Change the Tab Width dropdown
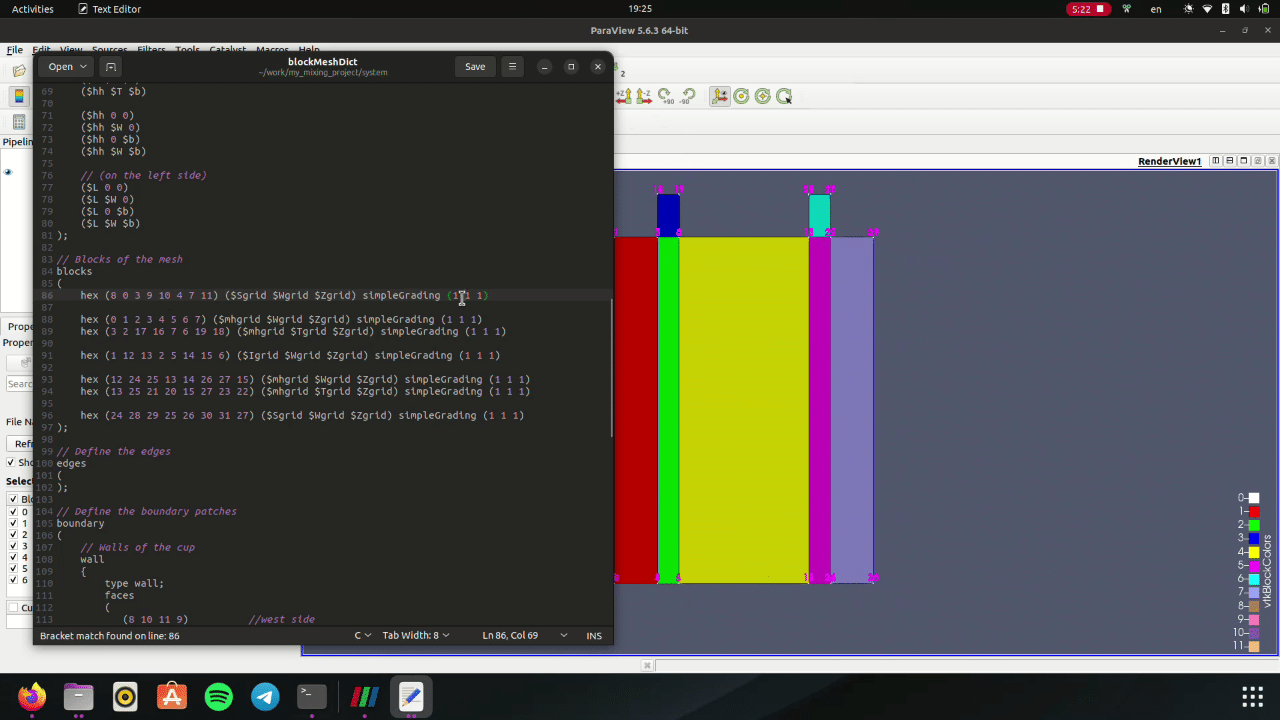This screenshot has width=1280, height=720. pos(416,635)
